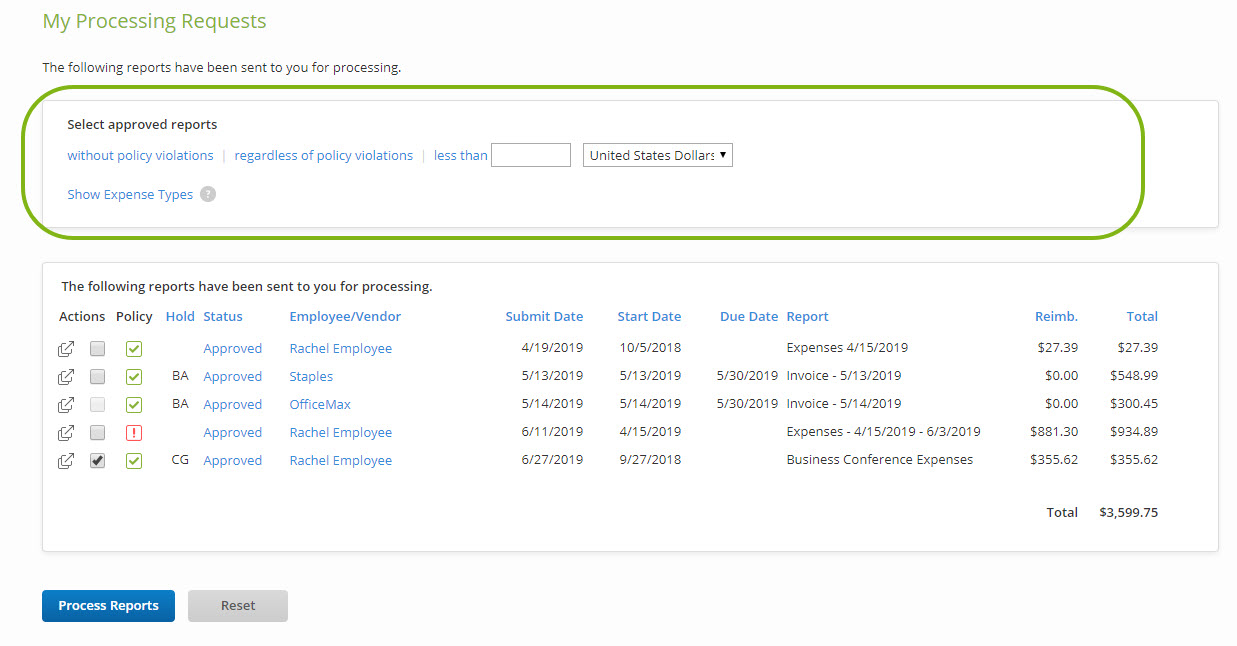1237x646 pixels.
Task: Open the Expenses 4/15/2019 report via its action icon
Action: tap(66, 348)
